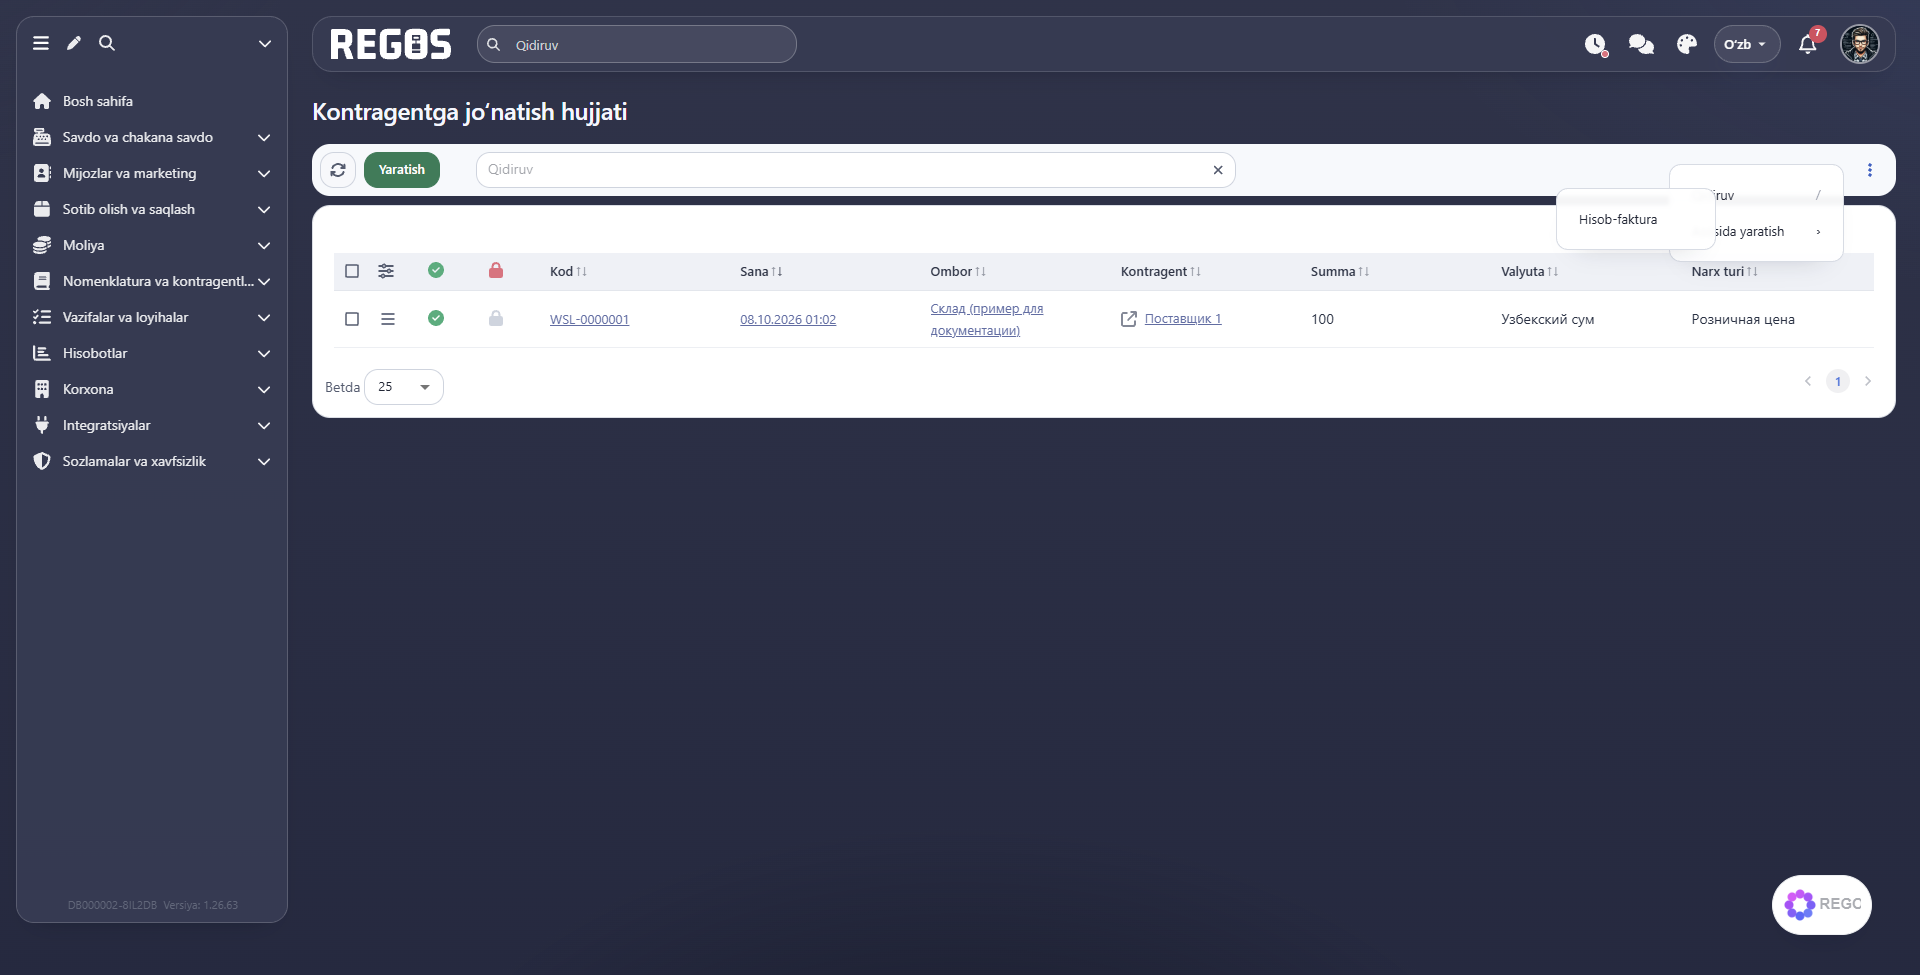The image size is (1920, 975).
Task: Click the red lock column header icon
Action: coord(496,270)
